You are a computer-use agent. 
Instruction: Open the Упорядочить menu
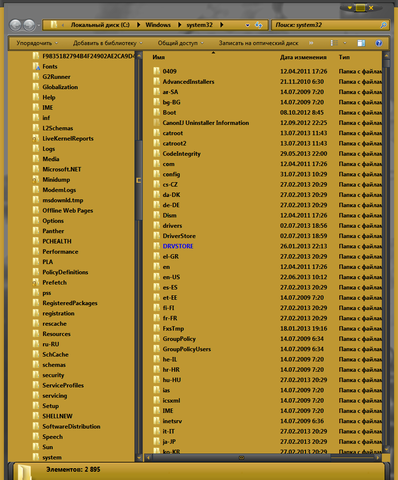pos(37,43)
